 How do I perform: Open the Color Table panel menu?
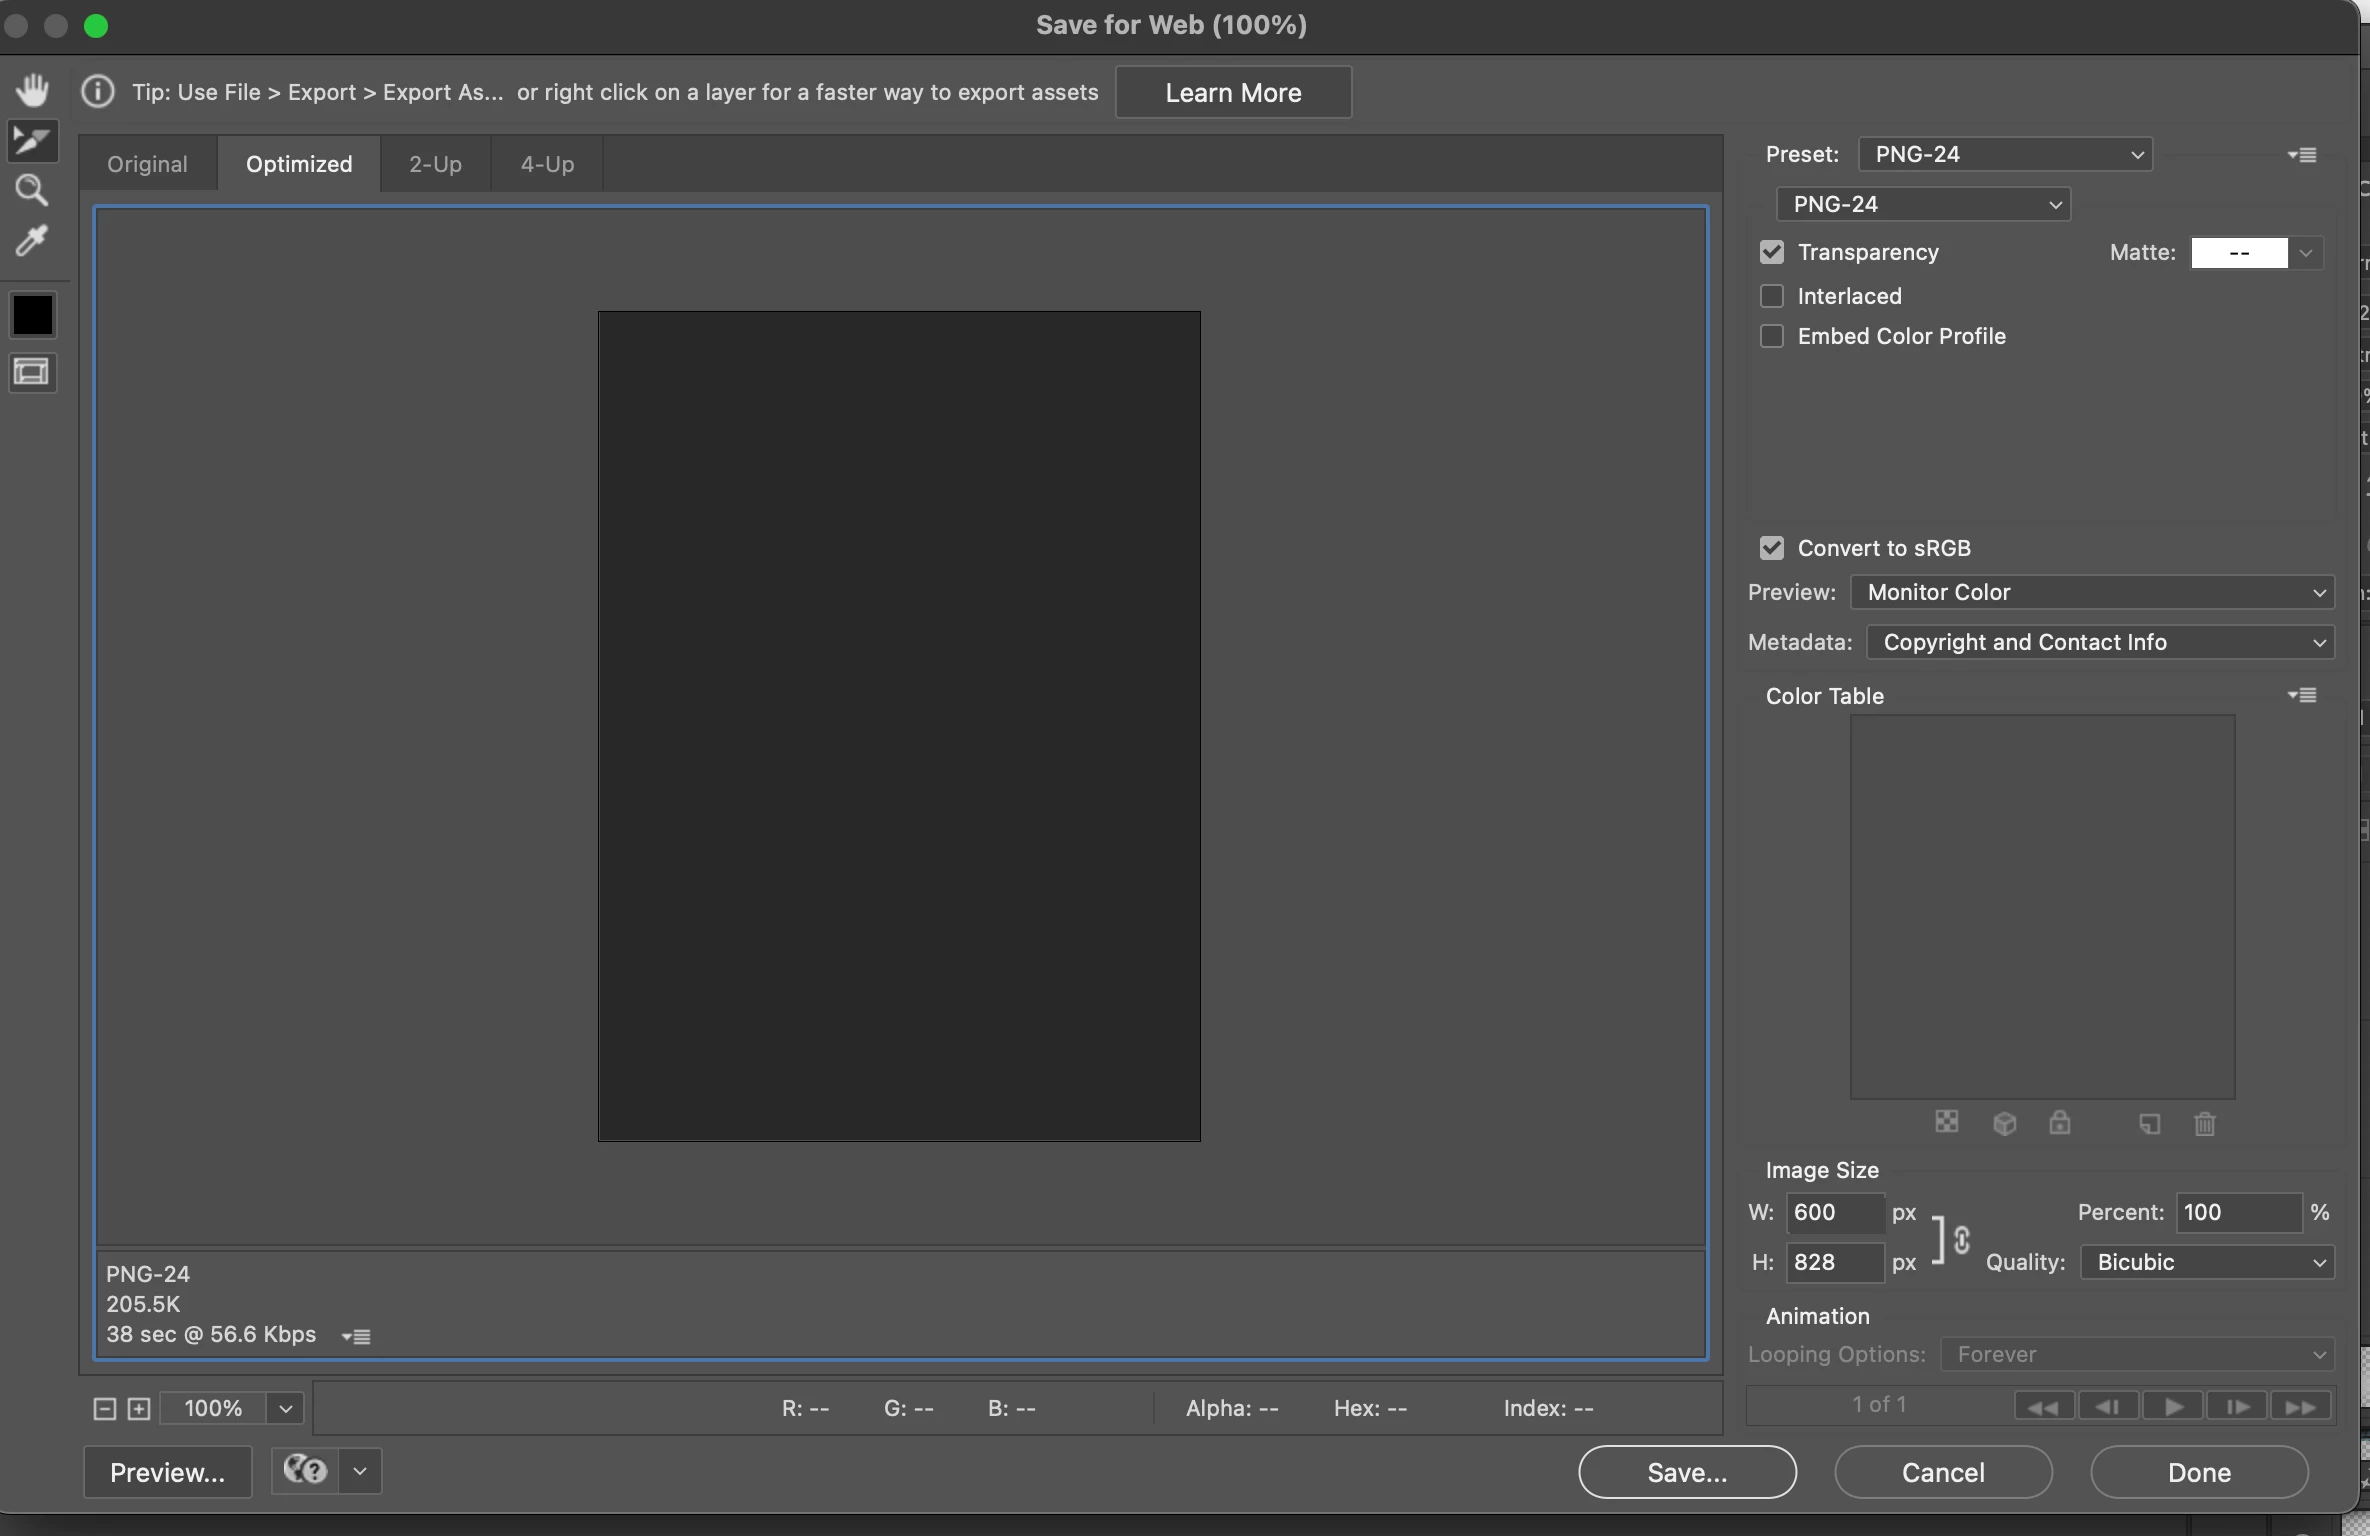[2302, 695]
